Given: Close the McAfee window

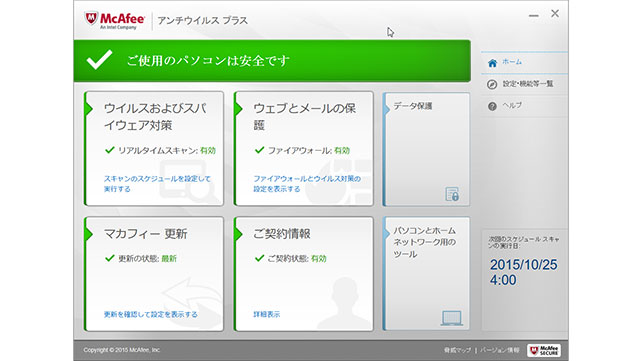Looking at the screenshot, I should pos(555,14).
